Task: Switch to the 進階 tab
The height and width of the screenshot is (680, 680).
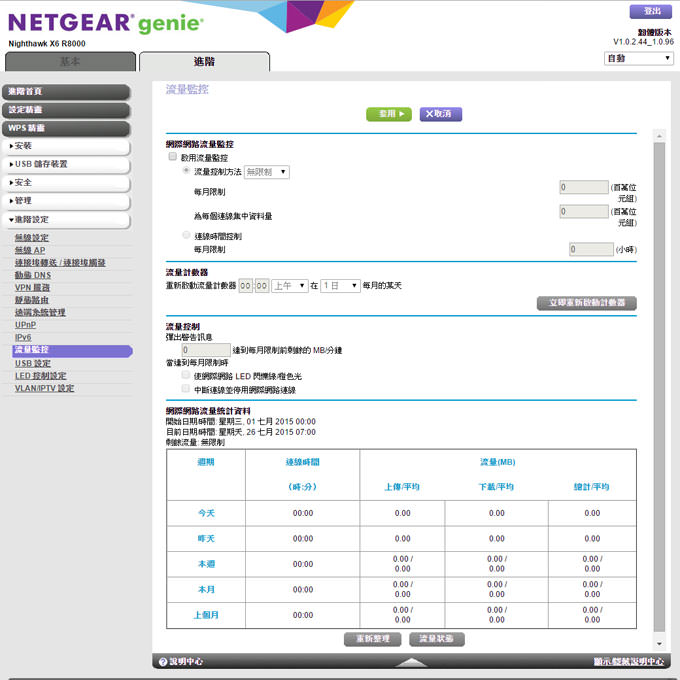Action: click(x=204, y=62)
